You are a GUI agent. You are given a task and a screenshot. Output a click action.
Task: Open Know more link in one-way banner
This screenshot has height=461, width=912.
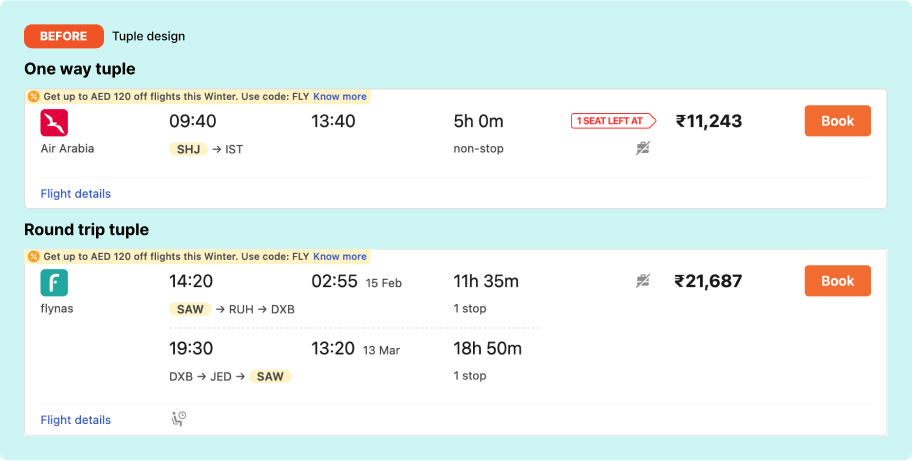coord(340,97)
